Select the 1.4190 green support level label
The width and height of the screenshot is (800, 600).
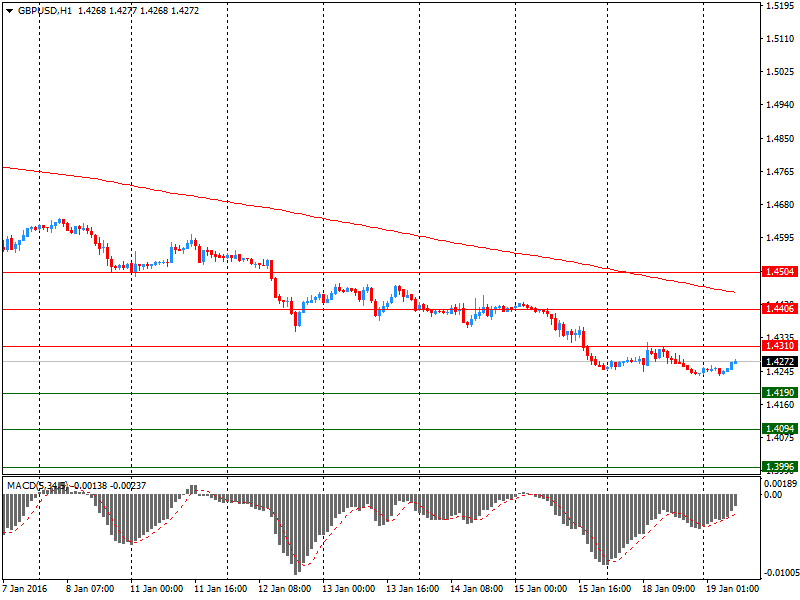pos(780,393)
